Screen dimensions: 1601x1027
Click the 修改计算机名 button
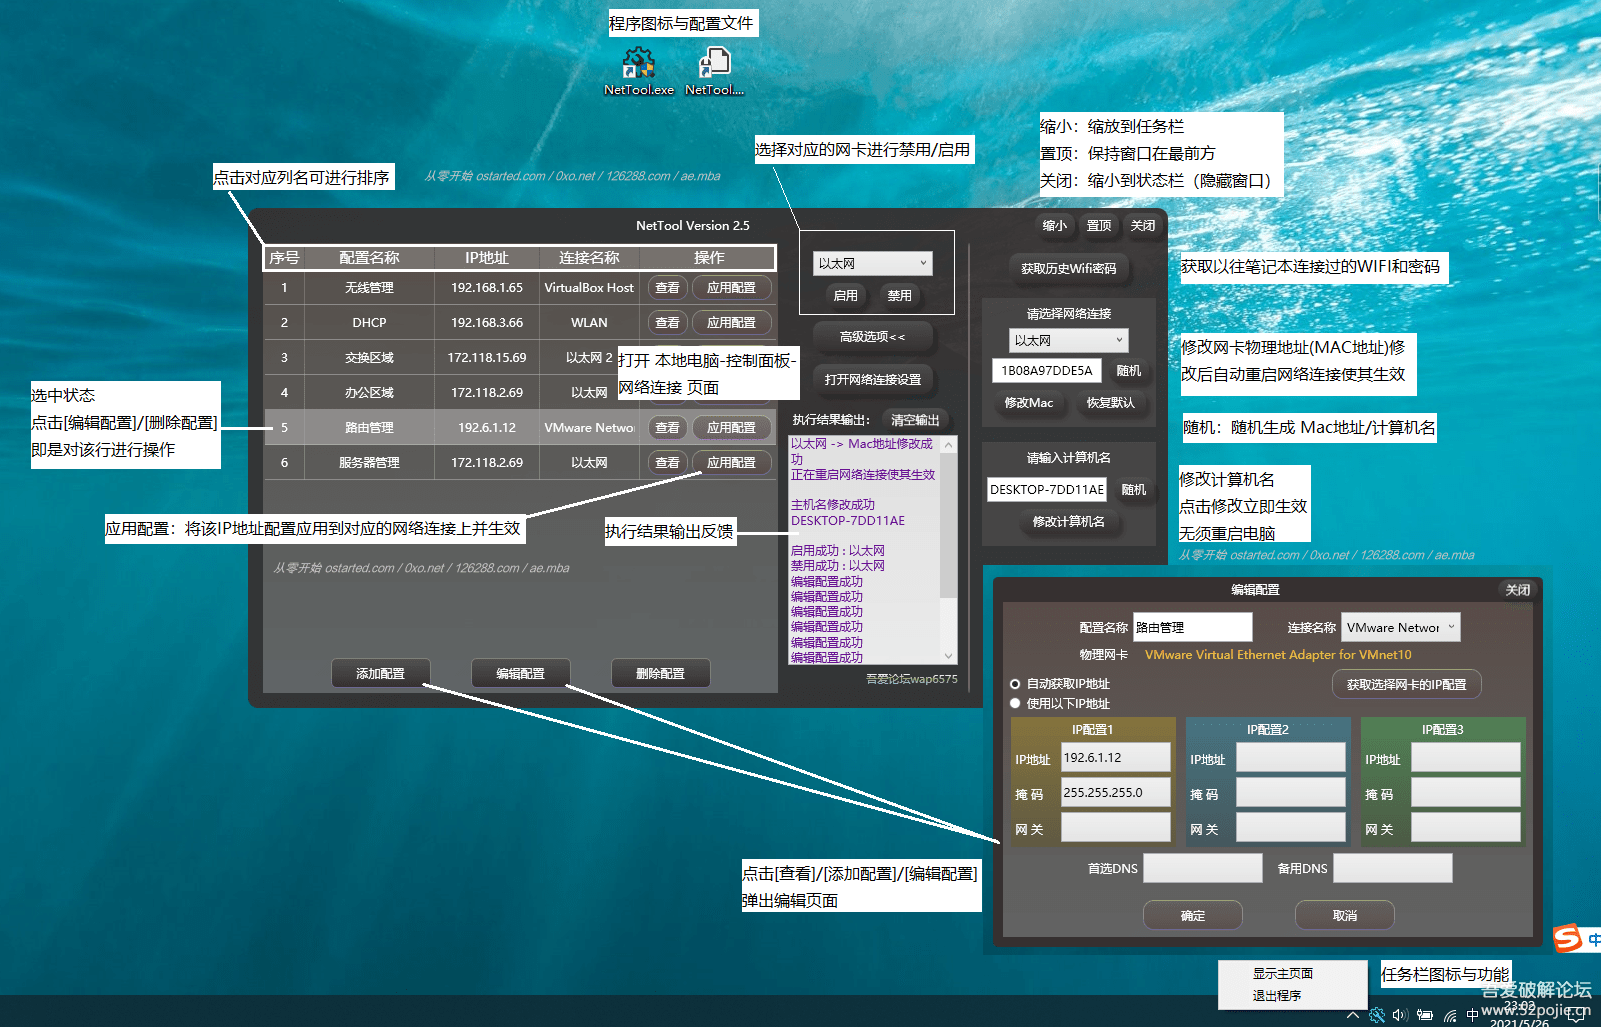pyautogui.click(x=1068, y=522)
